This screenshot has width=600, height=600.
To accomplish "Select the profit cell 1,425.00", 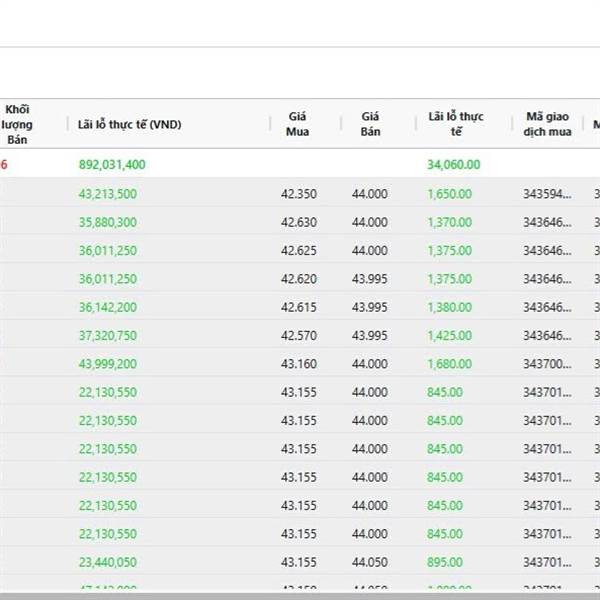I will pyautogui.click(x=449, y=335).
